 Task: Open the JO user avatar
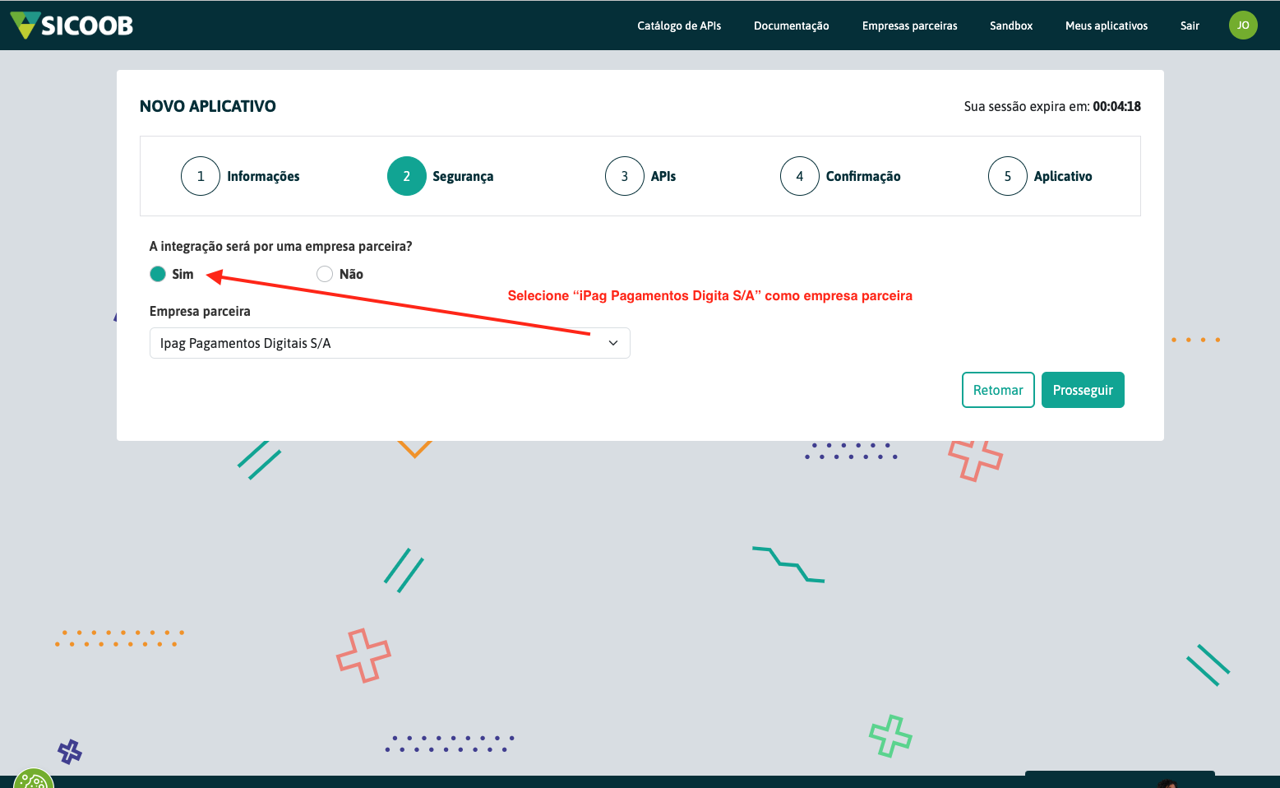click(1243, 25)
